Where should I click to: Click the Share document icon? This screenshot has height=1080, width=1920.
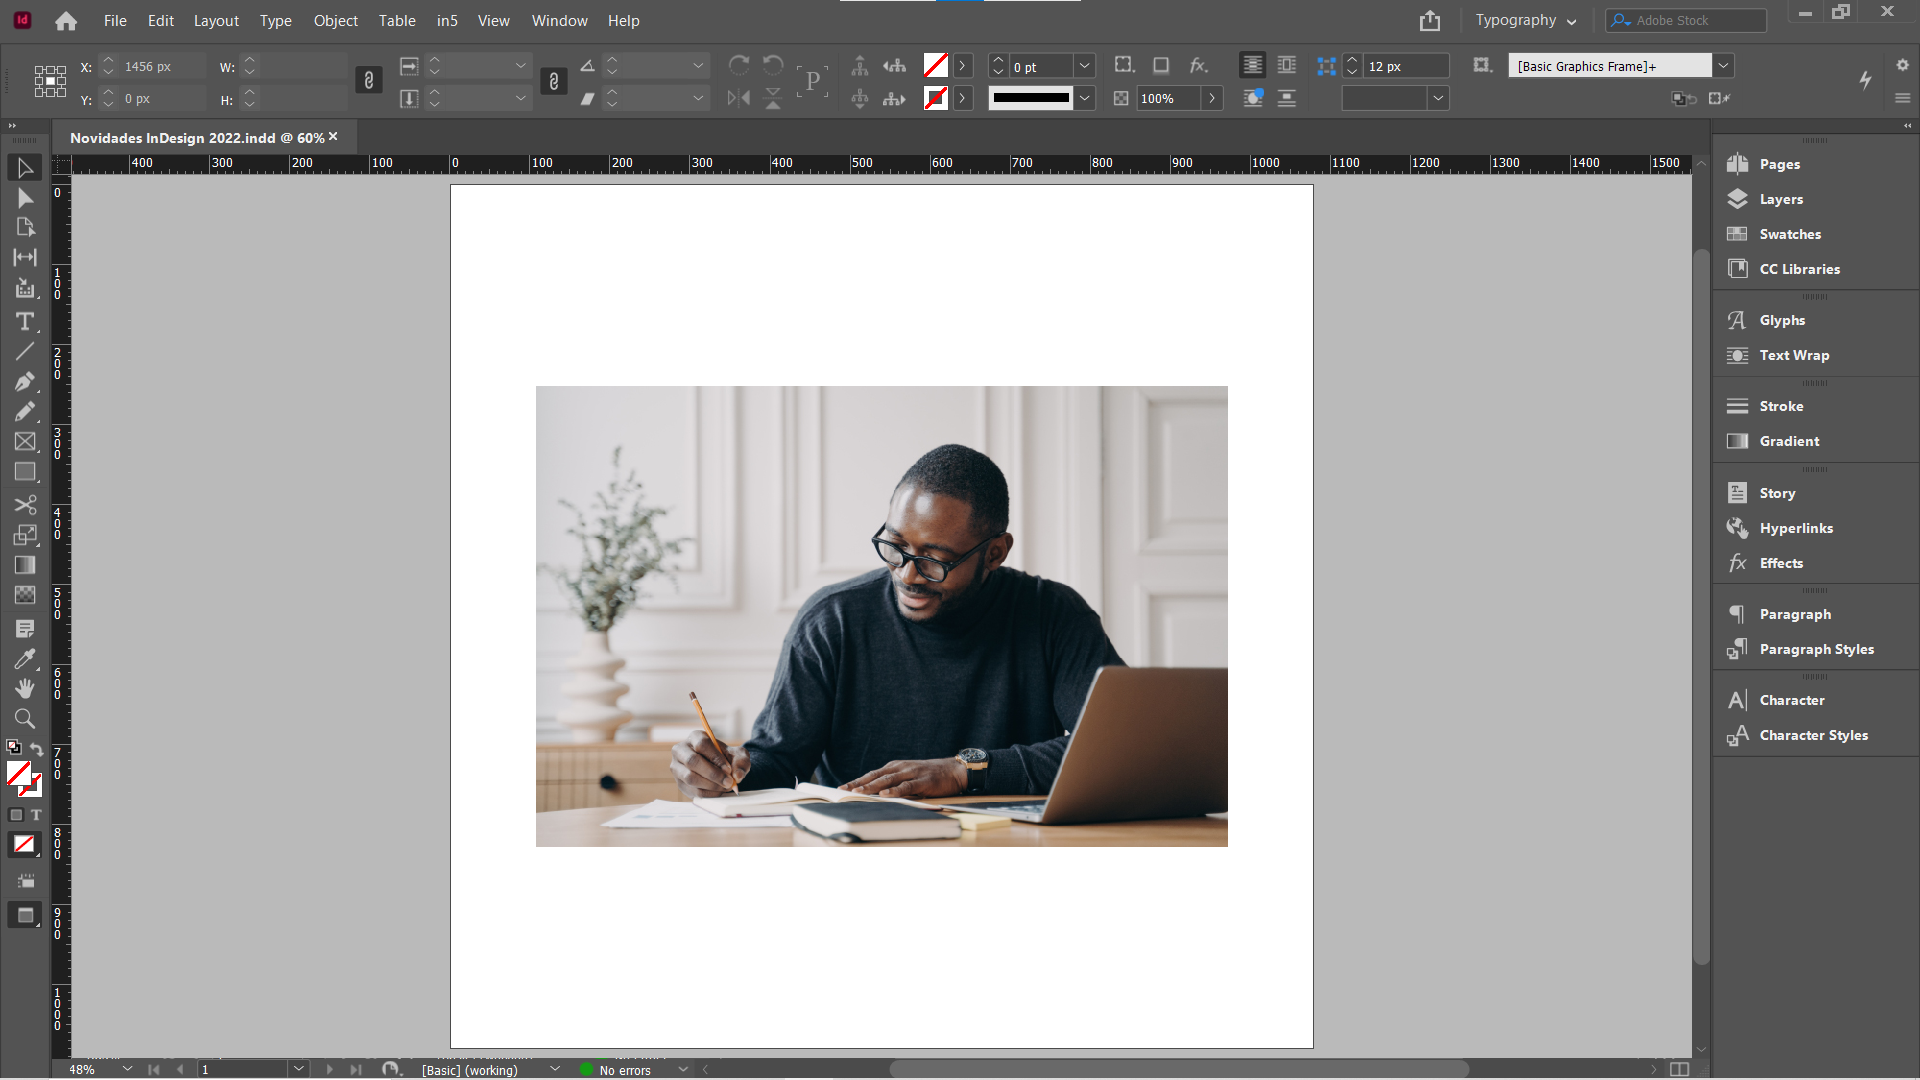(x=1430, y=20)
